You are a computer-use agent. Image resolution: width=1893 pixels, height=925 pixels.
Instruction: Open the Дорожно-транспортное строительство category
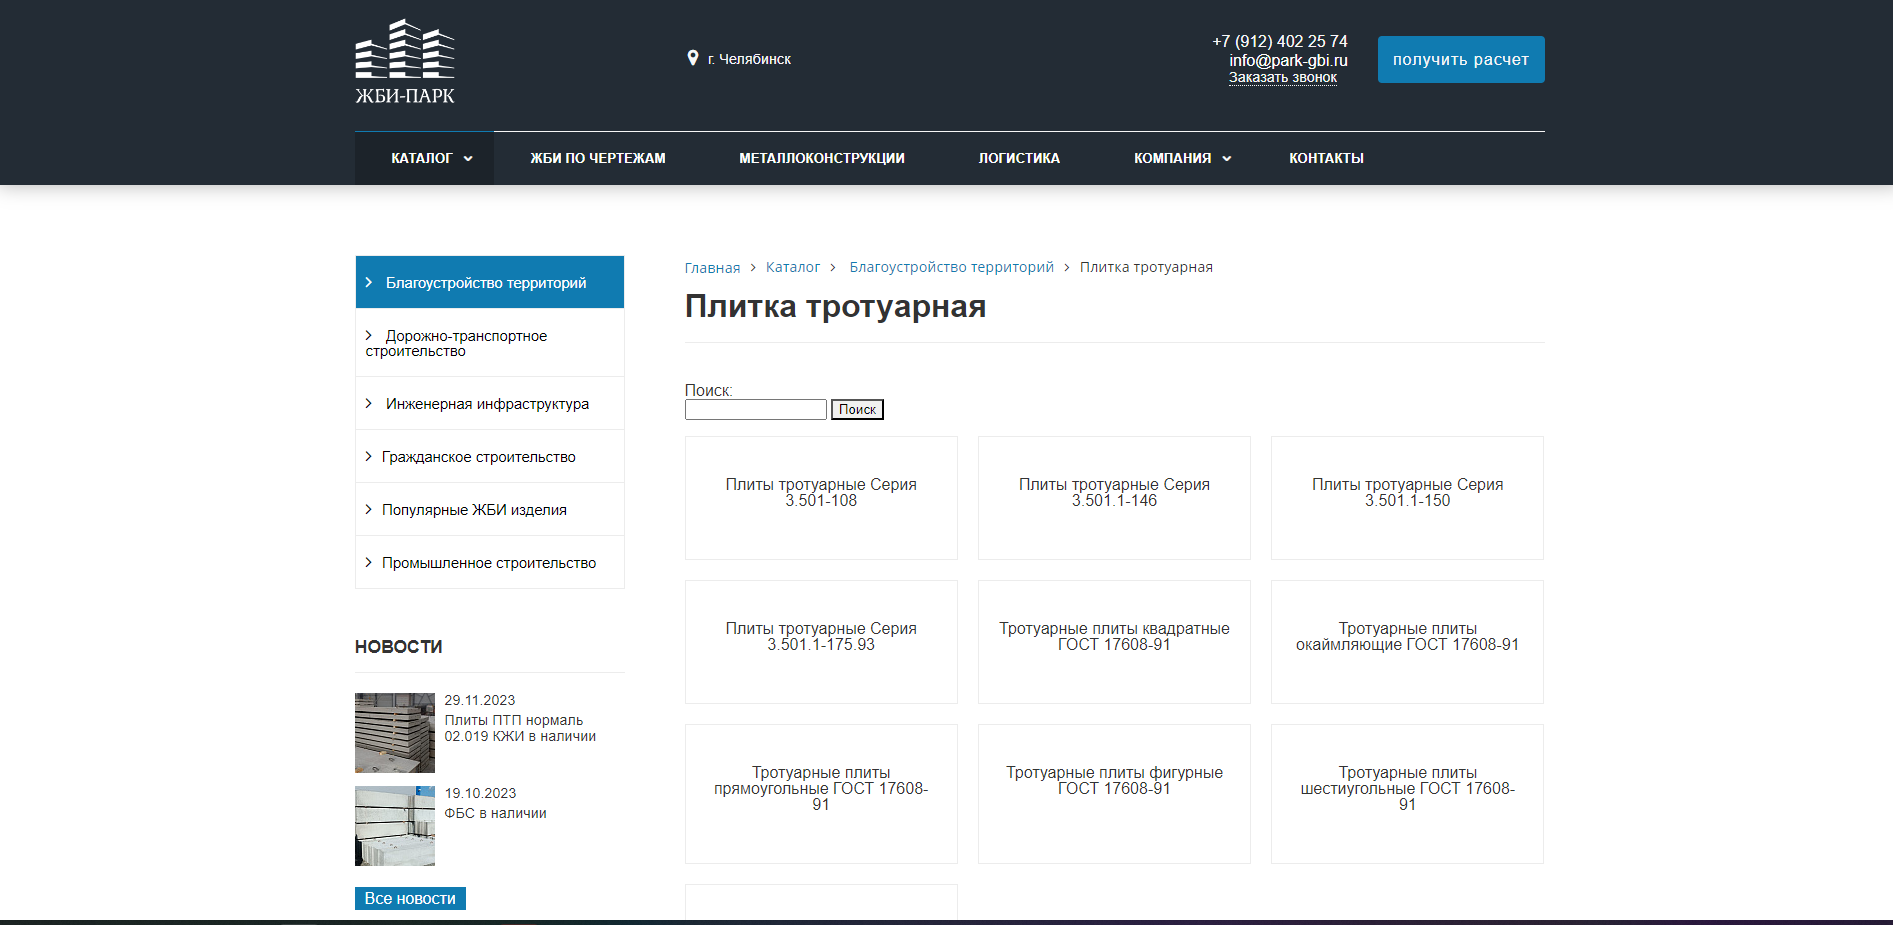point(465,343)
